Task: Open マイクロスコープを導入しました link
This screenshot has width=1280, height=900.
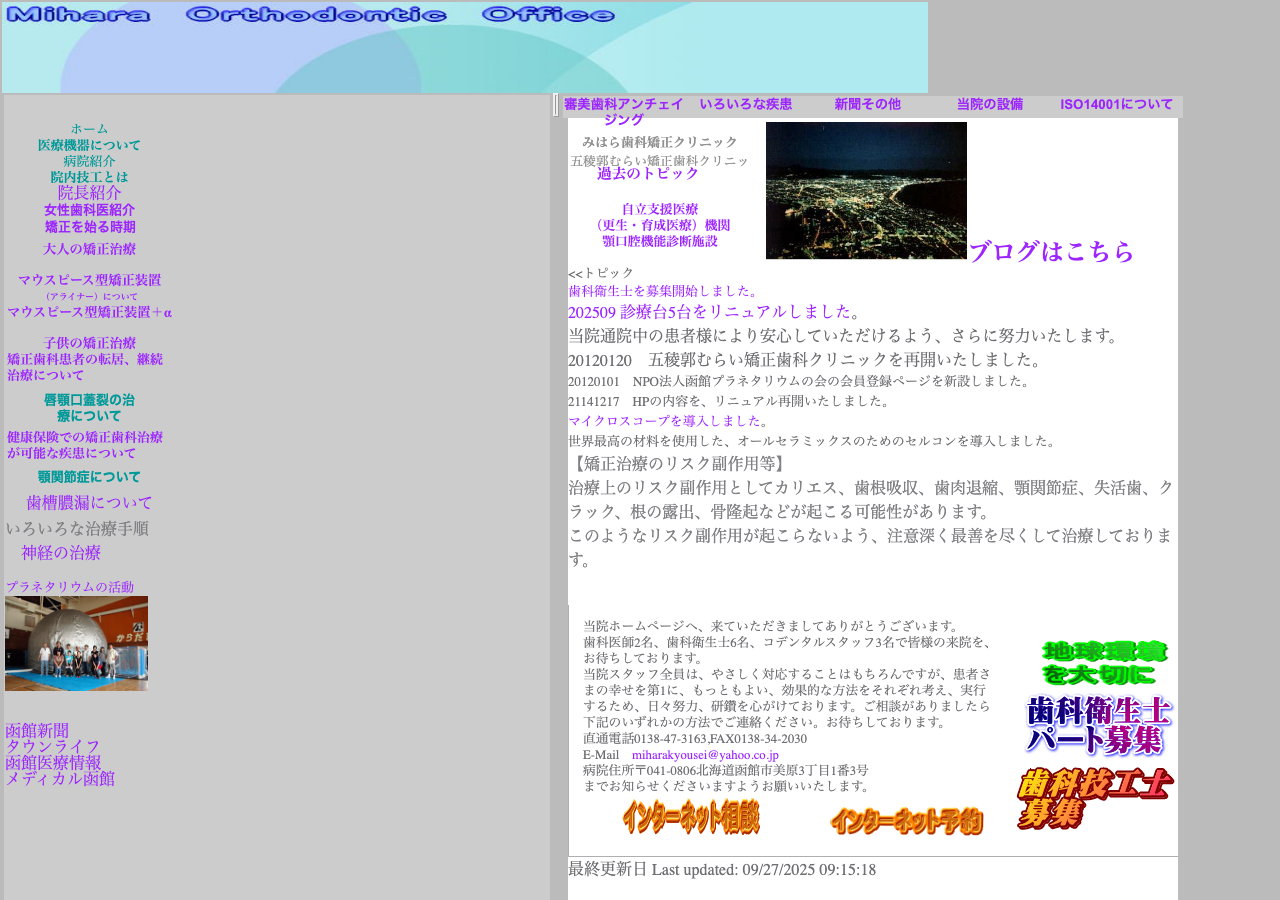Action: (664, 421)
